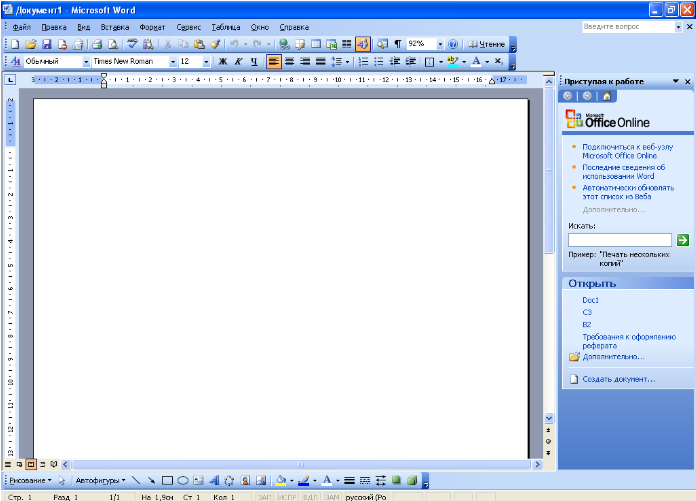696x501 pixels.
Task: Open the Справка menu
Action: pos(294,27)
